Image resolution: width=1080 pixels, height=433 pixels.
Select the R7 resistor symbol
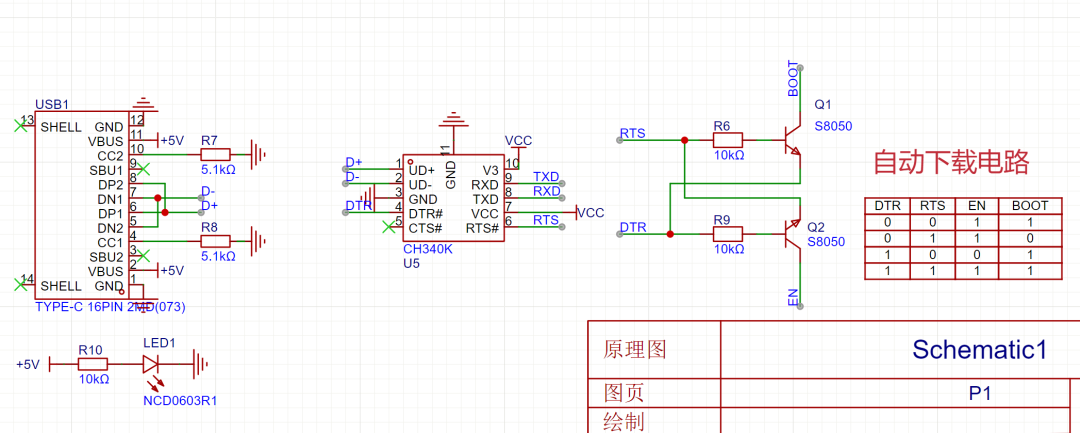tap(215, 155)
